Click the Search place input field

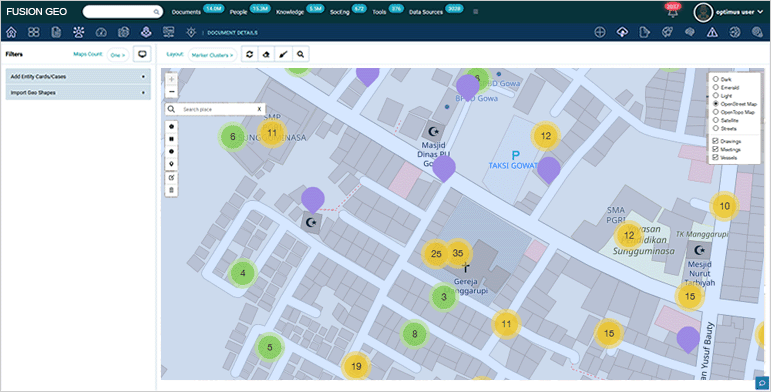pos(216,109)
